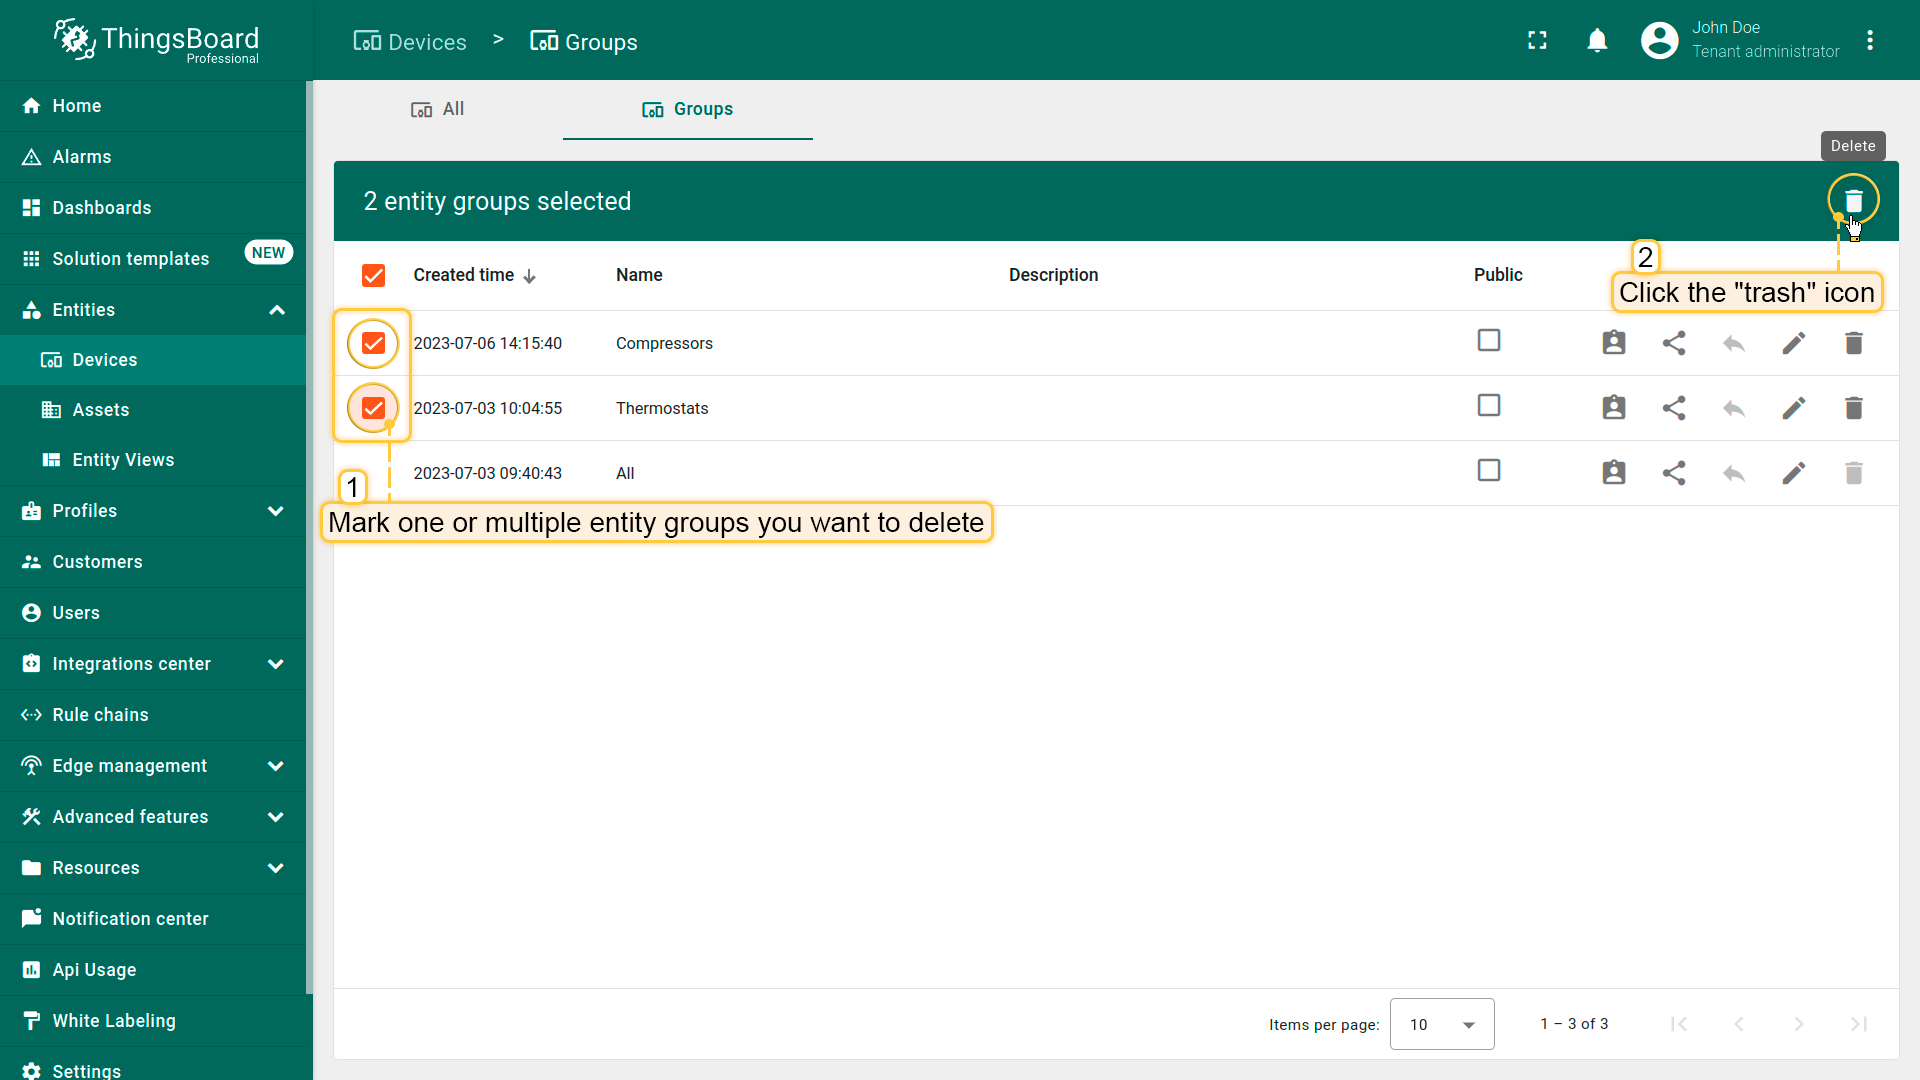Open Rule chains from sidebar
This screenshot has height=1080, width=1920.
tap(100, 715)
